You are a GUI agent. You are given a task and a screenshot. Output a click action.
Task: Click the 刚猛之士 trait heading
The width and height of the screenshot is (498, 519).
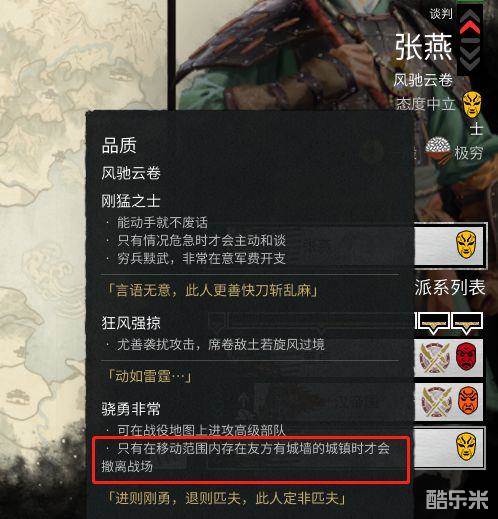pos(131,201)
